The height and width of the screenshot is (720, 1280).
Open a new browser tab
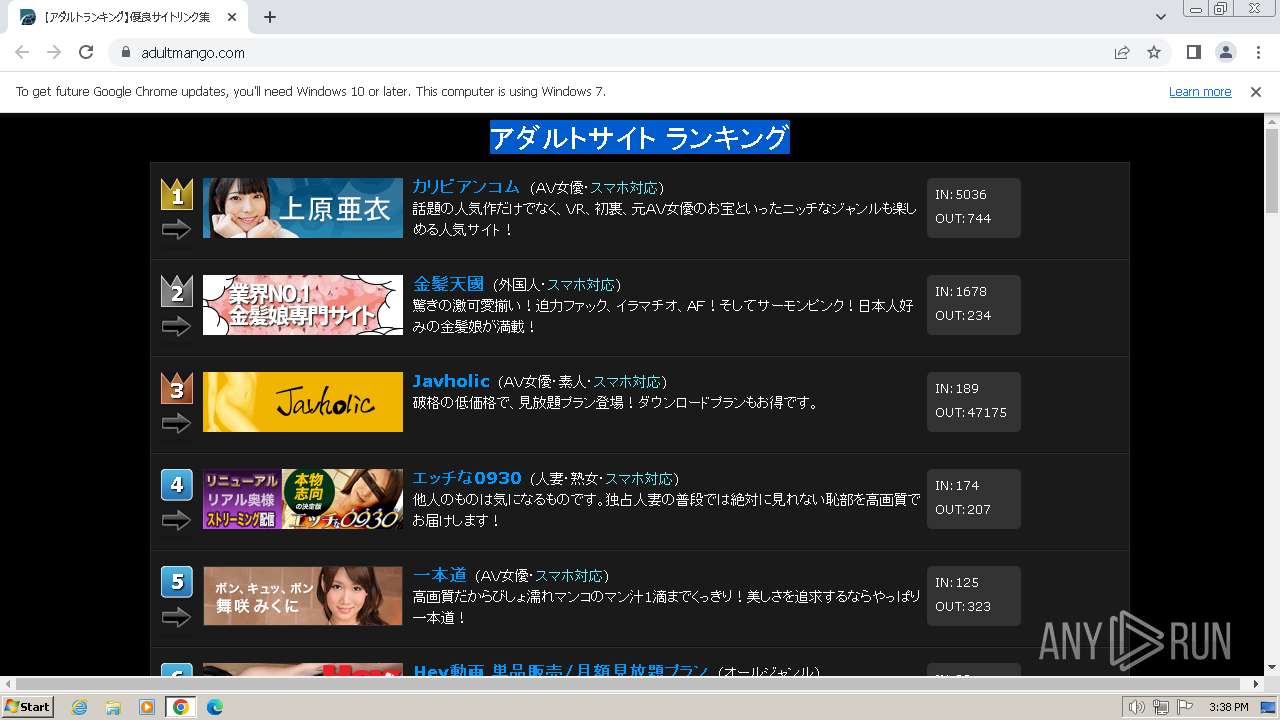pos(270,17)
